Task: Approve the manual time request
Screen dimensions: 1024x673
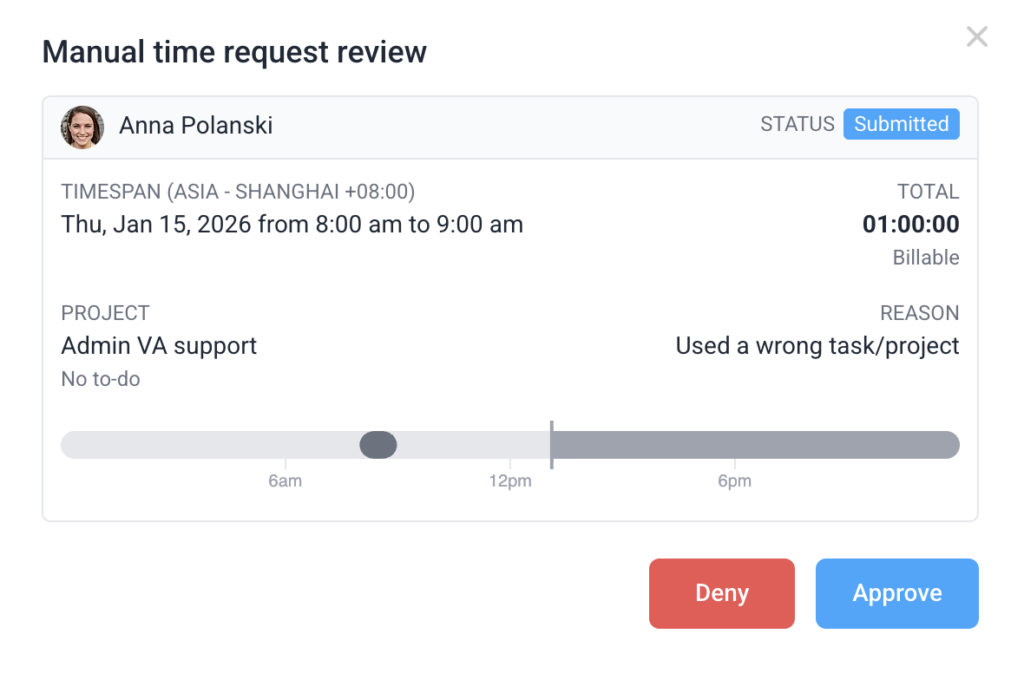Action: (x=896, y=593)
